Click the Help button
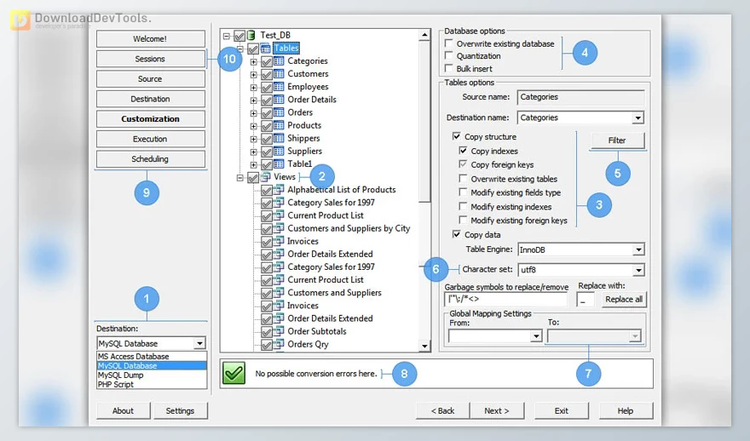 pyautogui.click(x=625, y=411)
